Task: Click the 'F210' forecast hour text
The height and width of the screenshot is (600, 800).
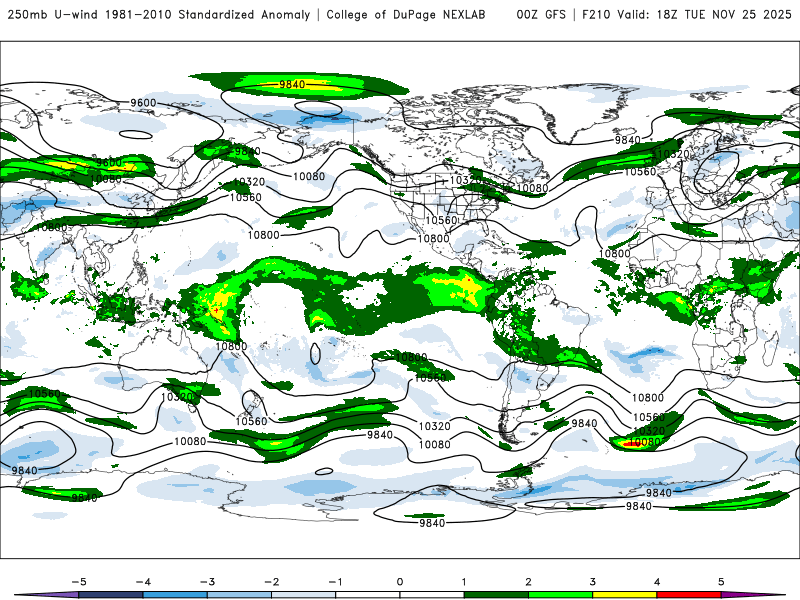Action: [x=596, y=15]
